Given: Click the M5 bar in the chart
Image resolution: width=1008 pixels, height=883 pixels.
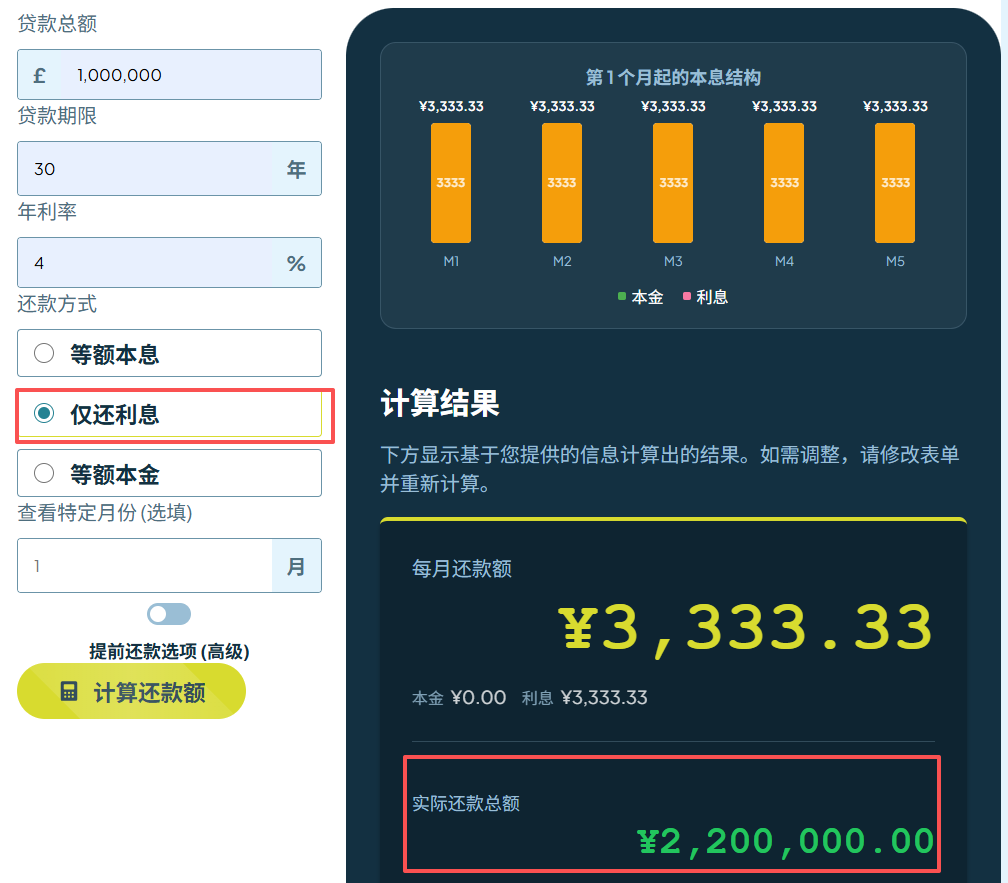Looking at the screenshot, I should (894, 183).
